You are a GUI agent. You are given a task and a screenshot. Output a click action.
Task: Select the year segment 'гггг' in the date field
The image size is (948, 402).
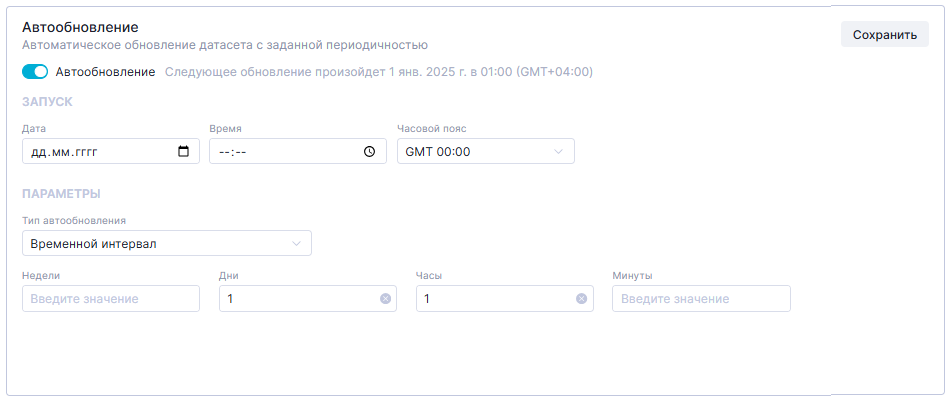92,152
